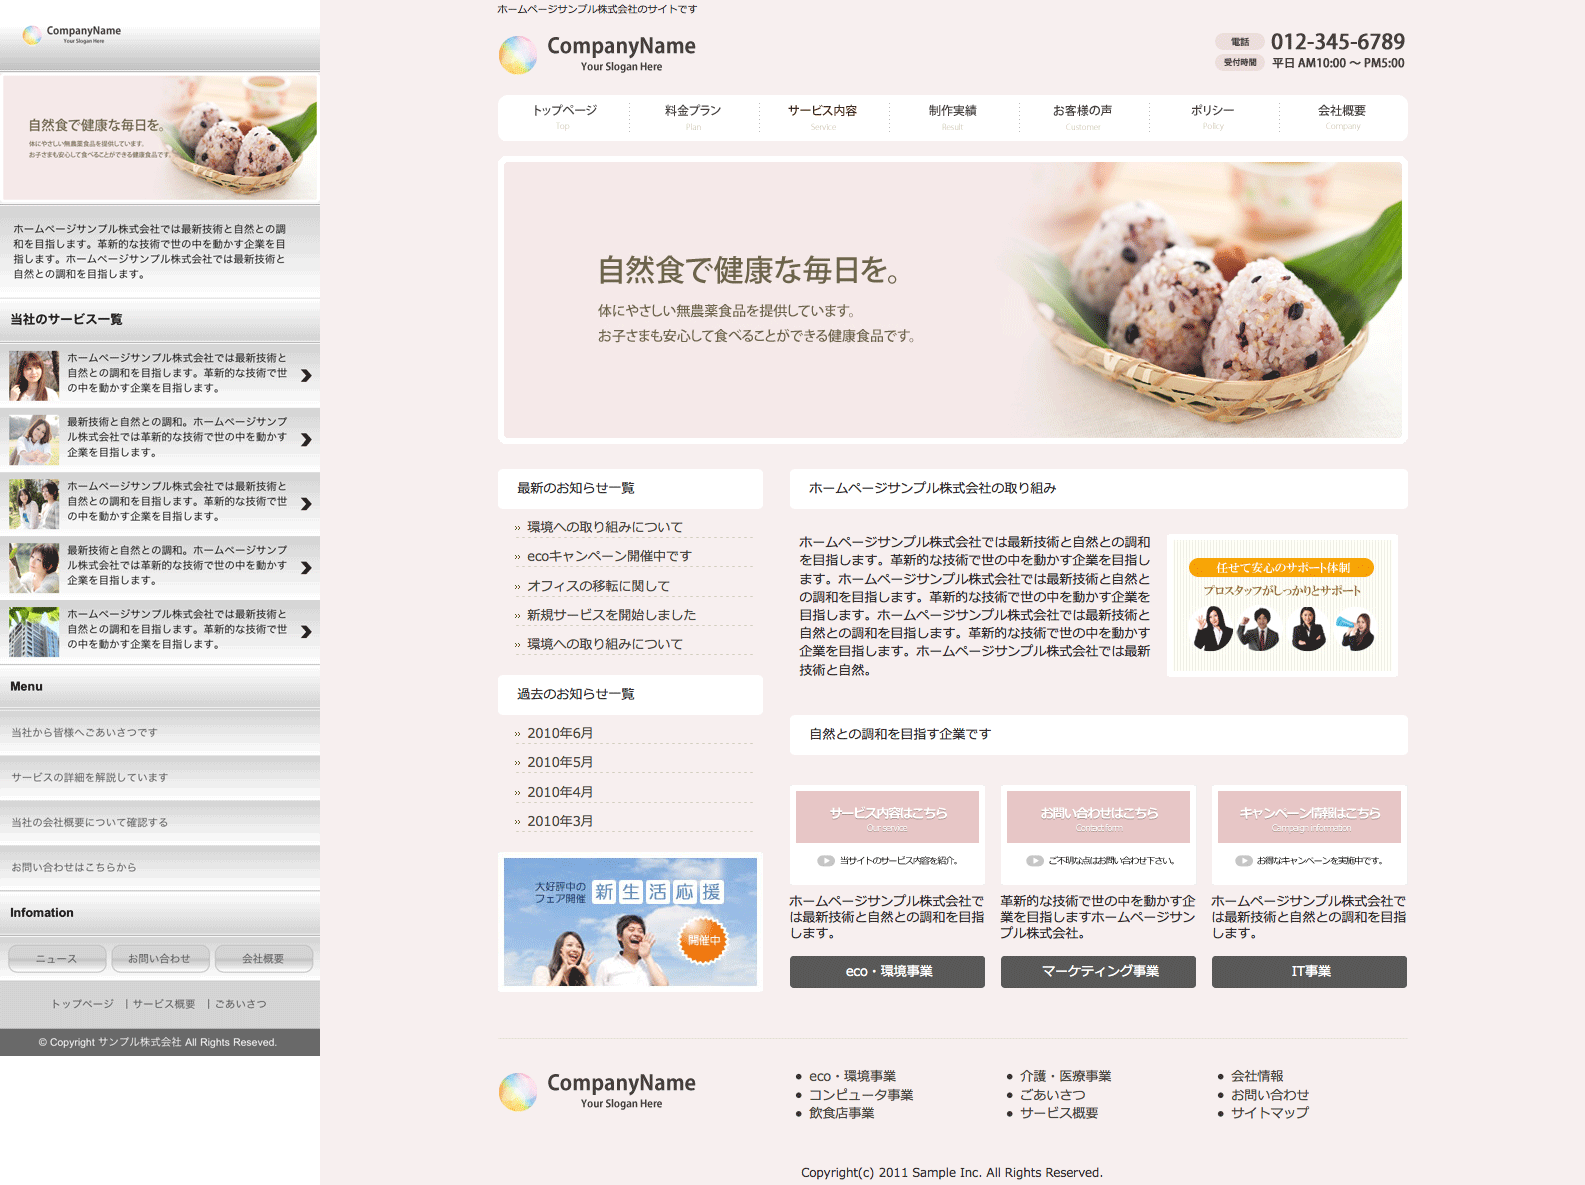Open the ecoキャンペーン開催中です news link
The image size is (1585, 1185).
(609, 556)
